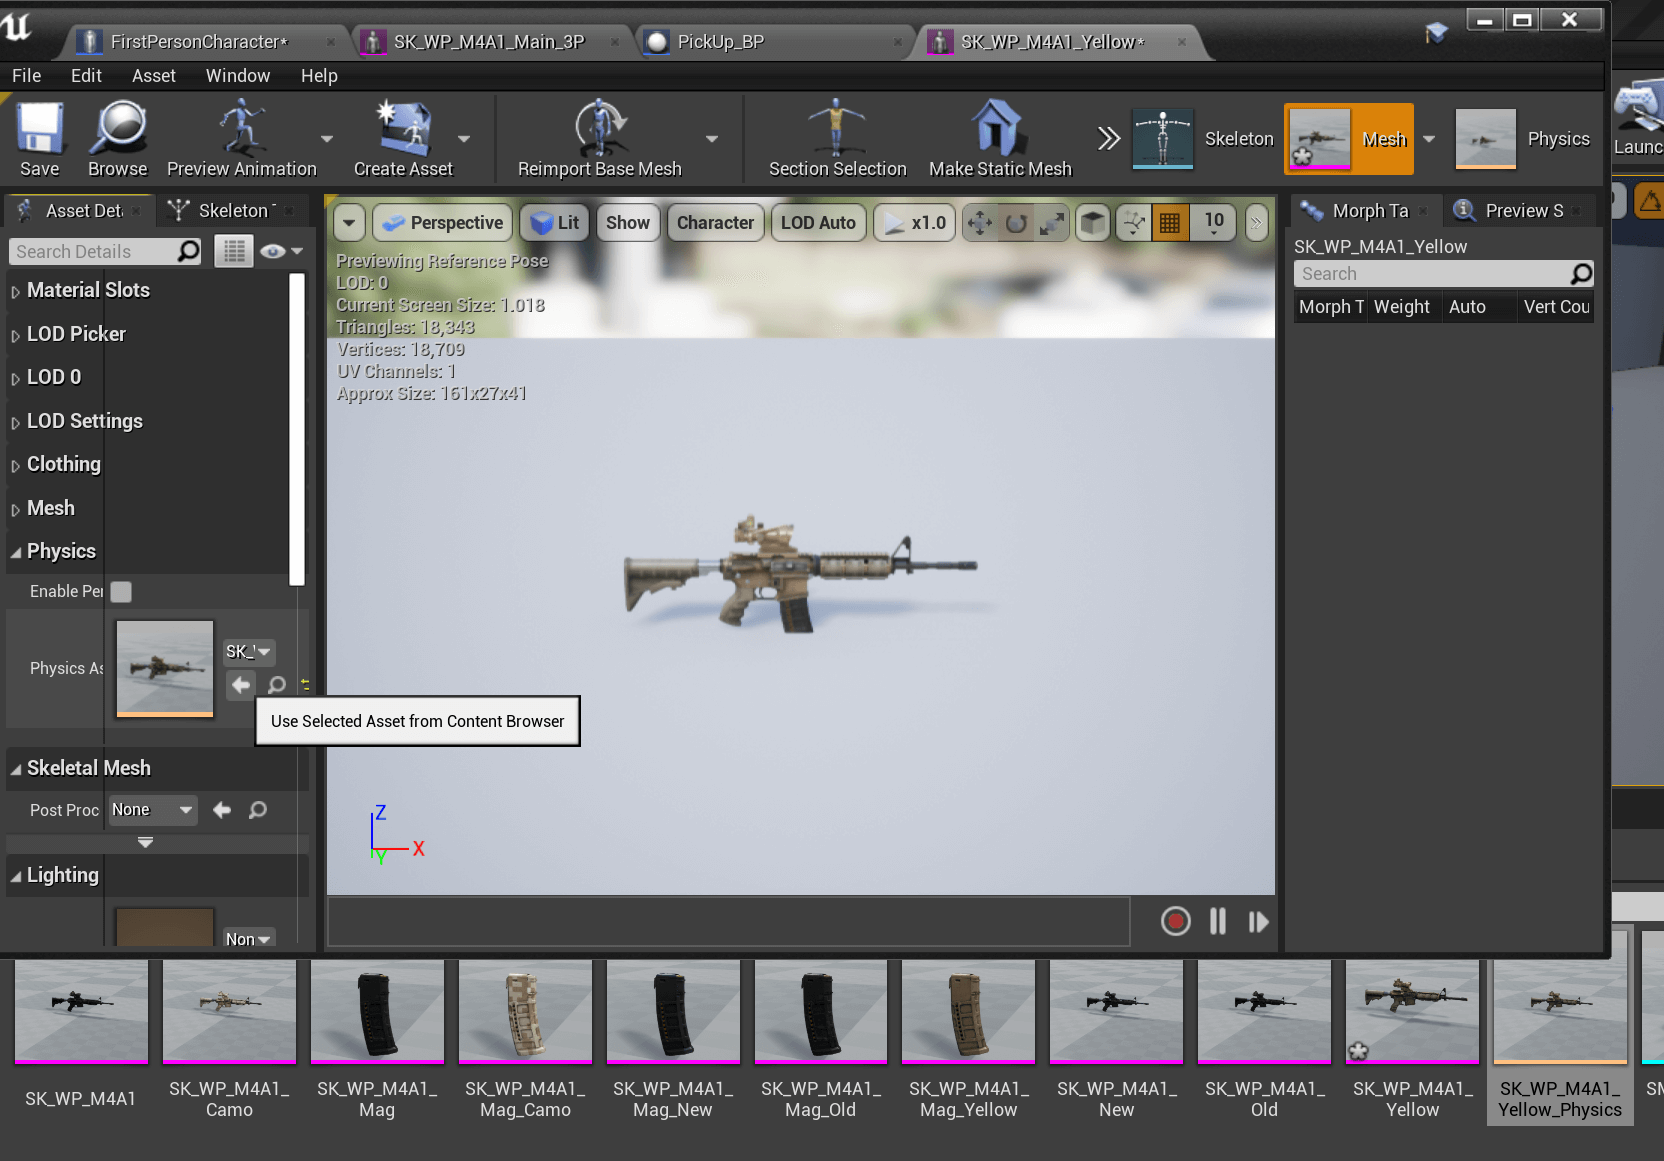Use selected asset arrow for Post Process
Image resolution: width=1664 pixels, height=1161 pixels.
[222, 810]
